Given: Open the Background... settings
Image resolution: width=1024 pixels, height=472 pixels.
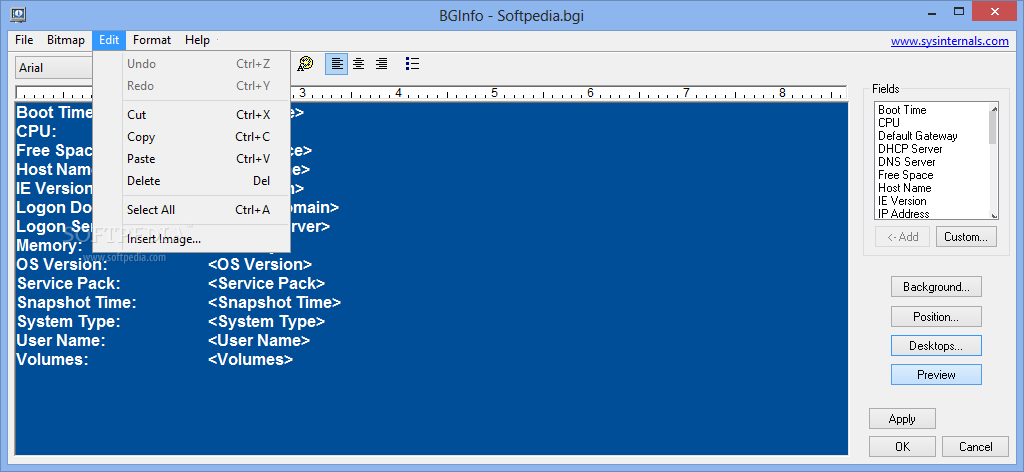Looking at the screenshot, I should [x=936, y=287].
